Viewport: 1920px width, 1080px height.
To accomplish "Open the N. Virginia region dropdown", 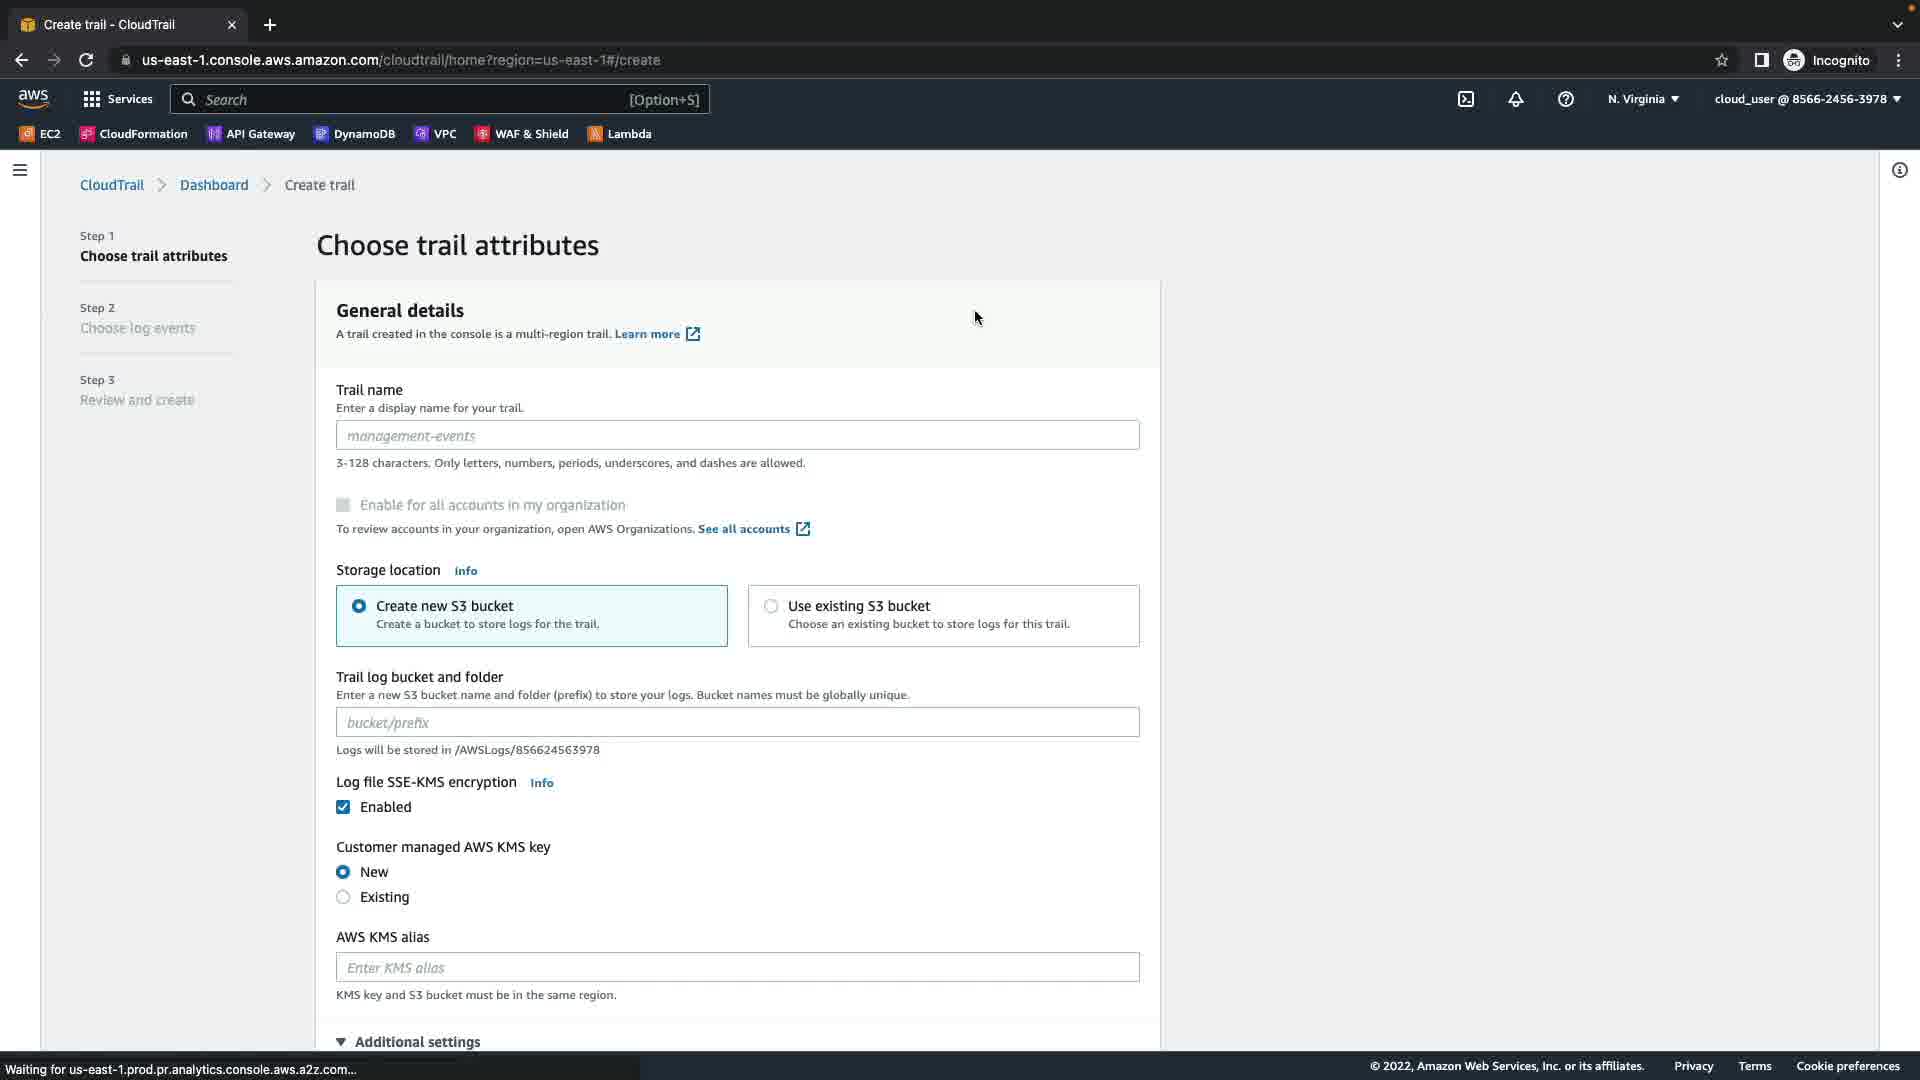I will click(x=1642, y=99).
